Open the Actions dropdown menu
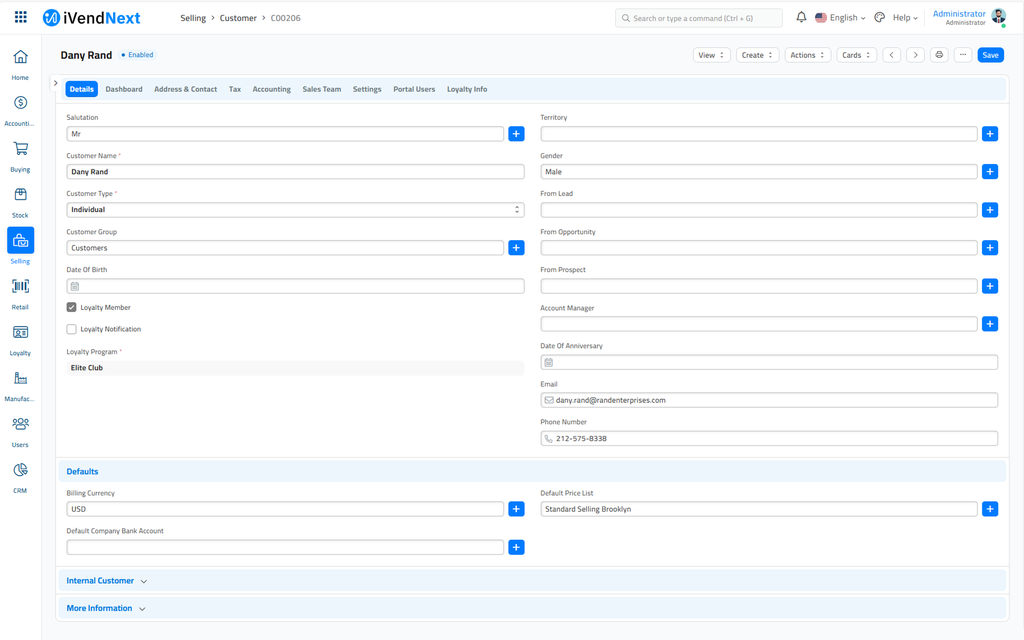 tap(806, 55)
